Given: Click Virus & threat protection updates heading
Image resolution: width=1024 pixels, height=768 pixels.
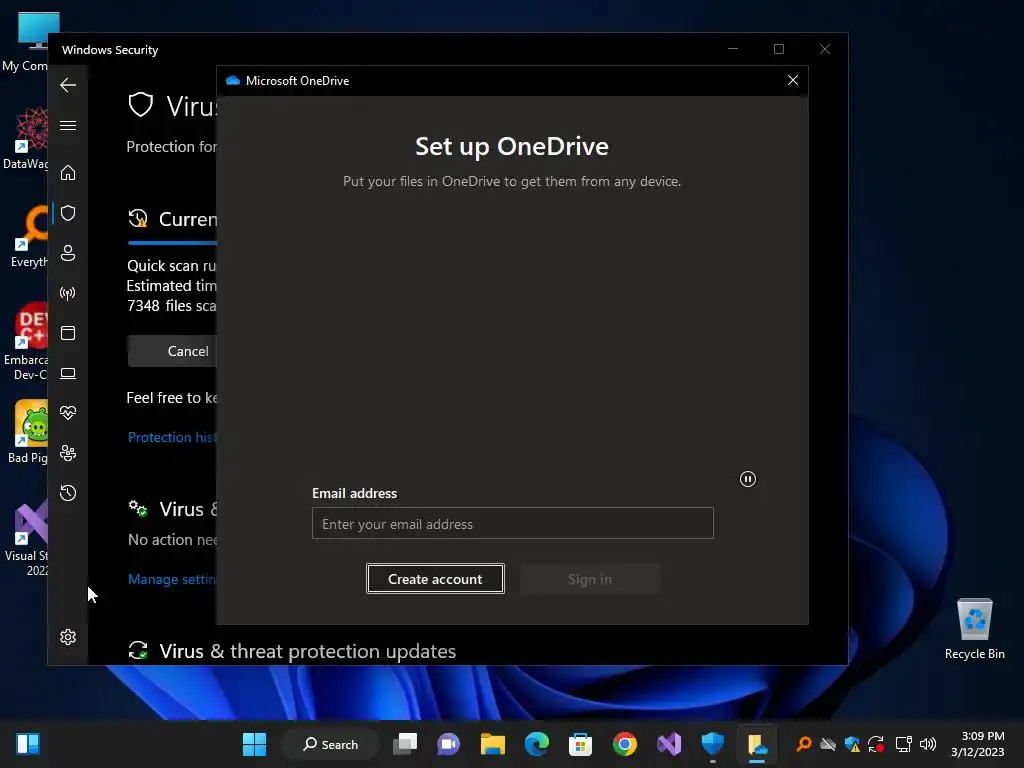Looking at the screenshot, I should (x=308, y=651).
